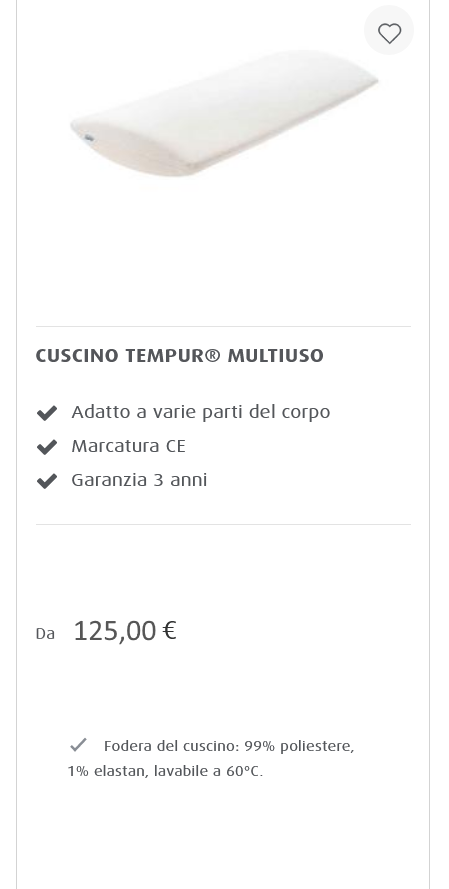Screen dimensions: 449x889
Task: Click the lavabile a 60°C text line
Action: 208,771
